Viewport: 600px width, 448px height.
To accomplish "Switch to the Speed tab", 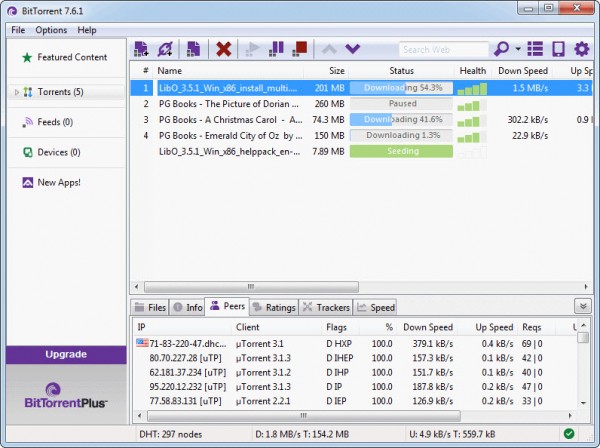I will tap(375, 307).
